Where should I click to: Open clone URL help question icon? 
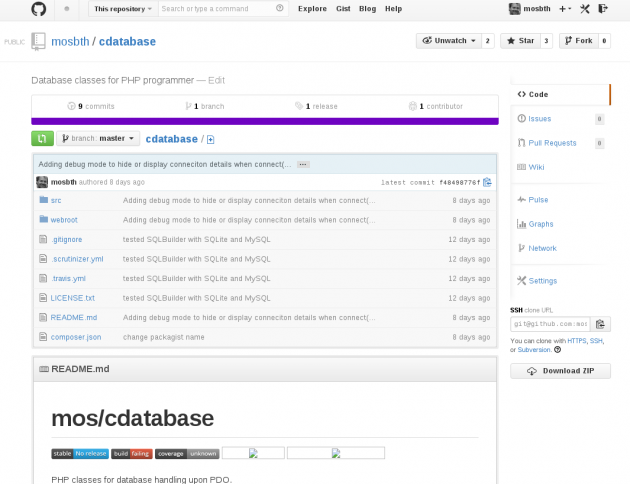[x=557, y=349]
